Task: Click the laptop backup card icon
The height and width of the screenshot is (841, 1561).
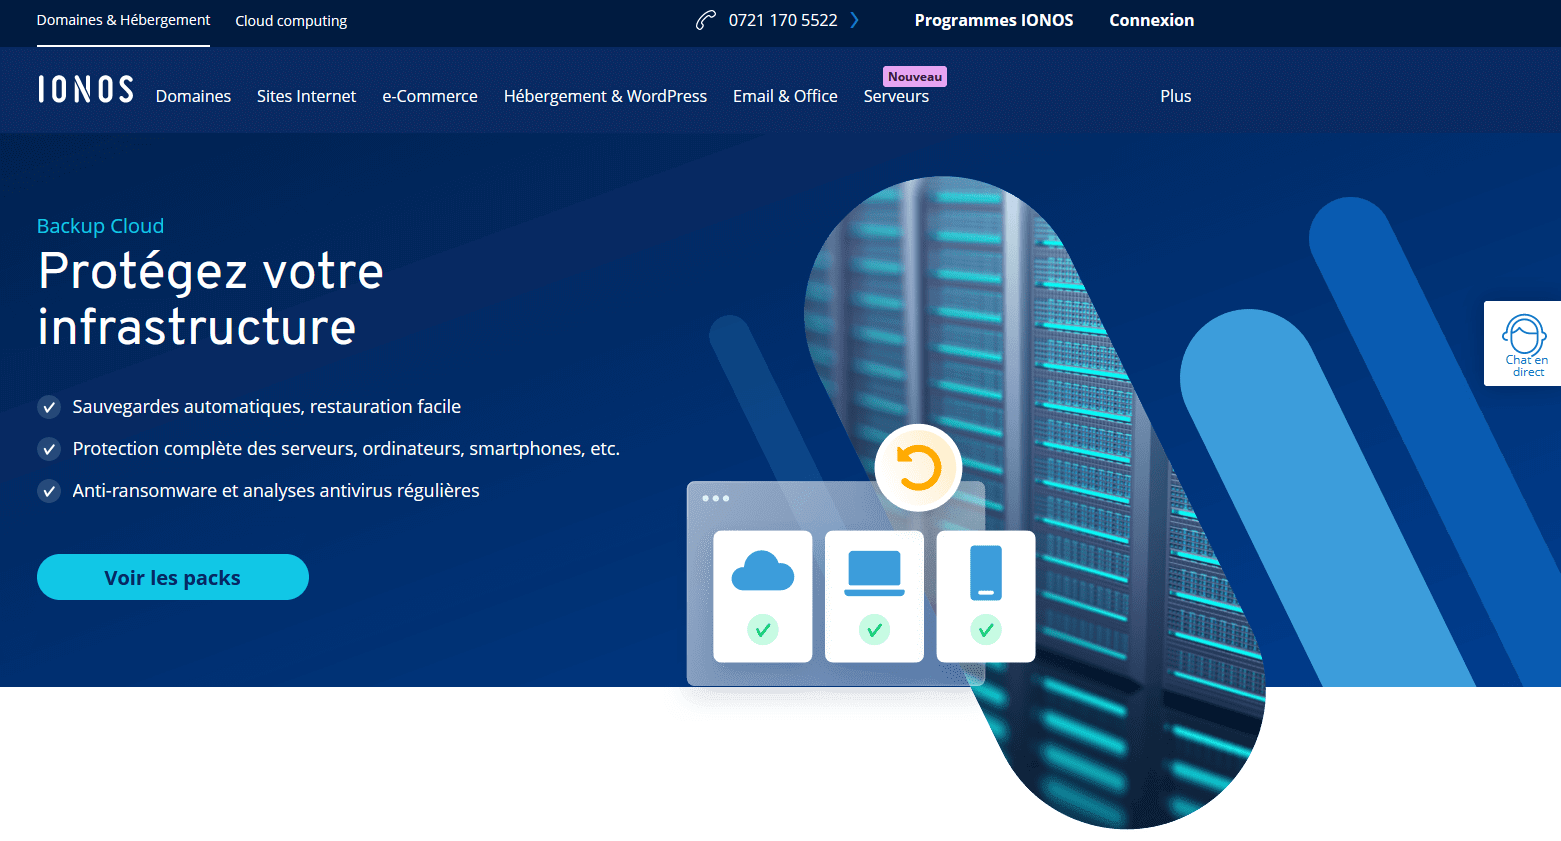Action: 874,572
